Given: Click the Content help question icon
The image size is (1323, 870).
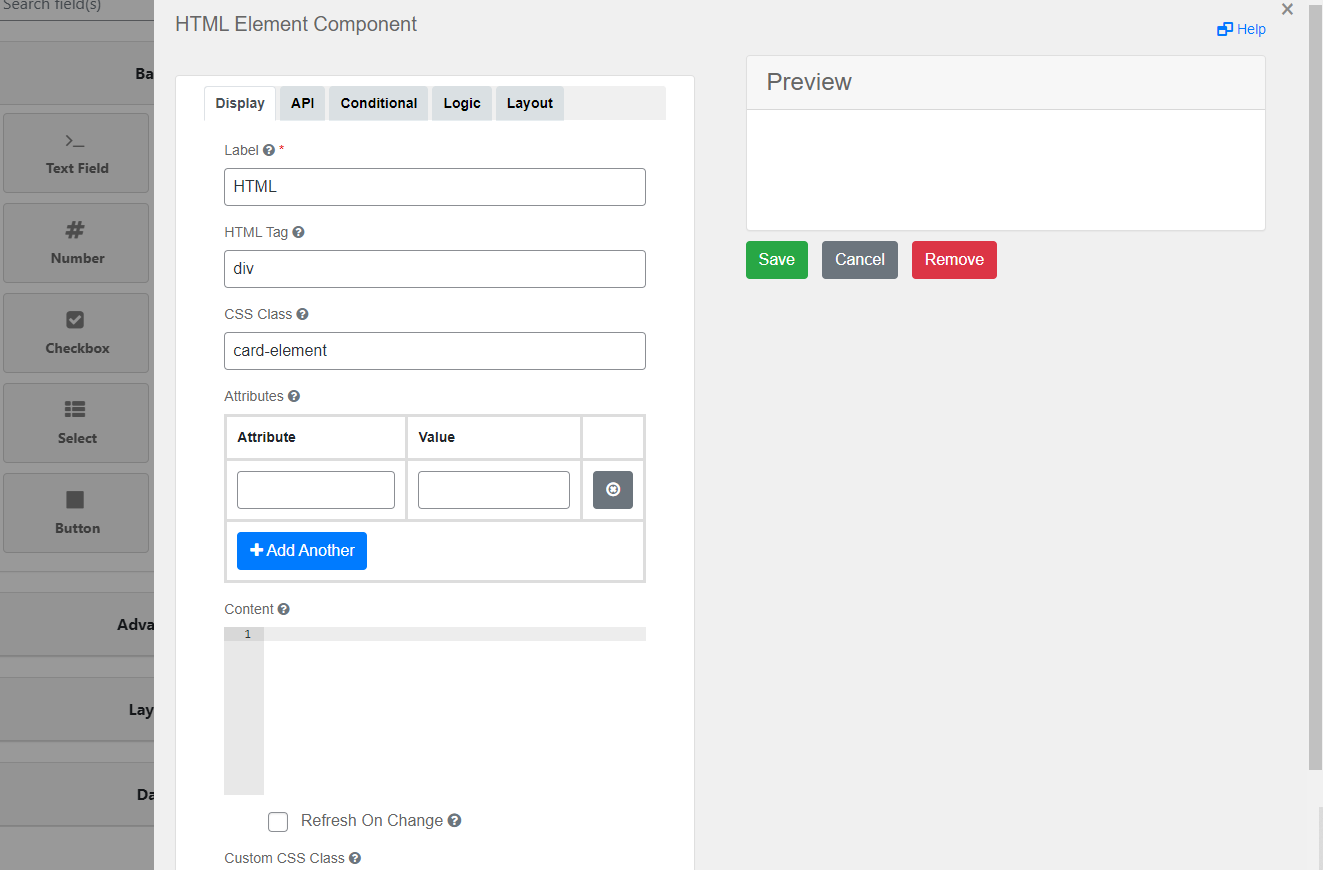Looking at the screenshot, I should [284, 609].
